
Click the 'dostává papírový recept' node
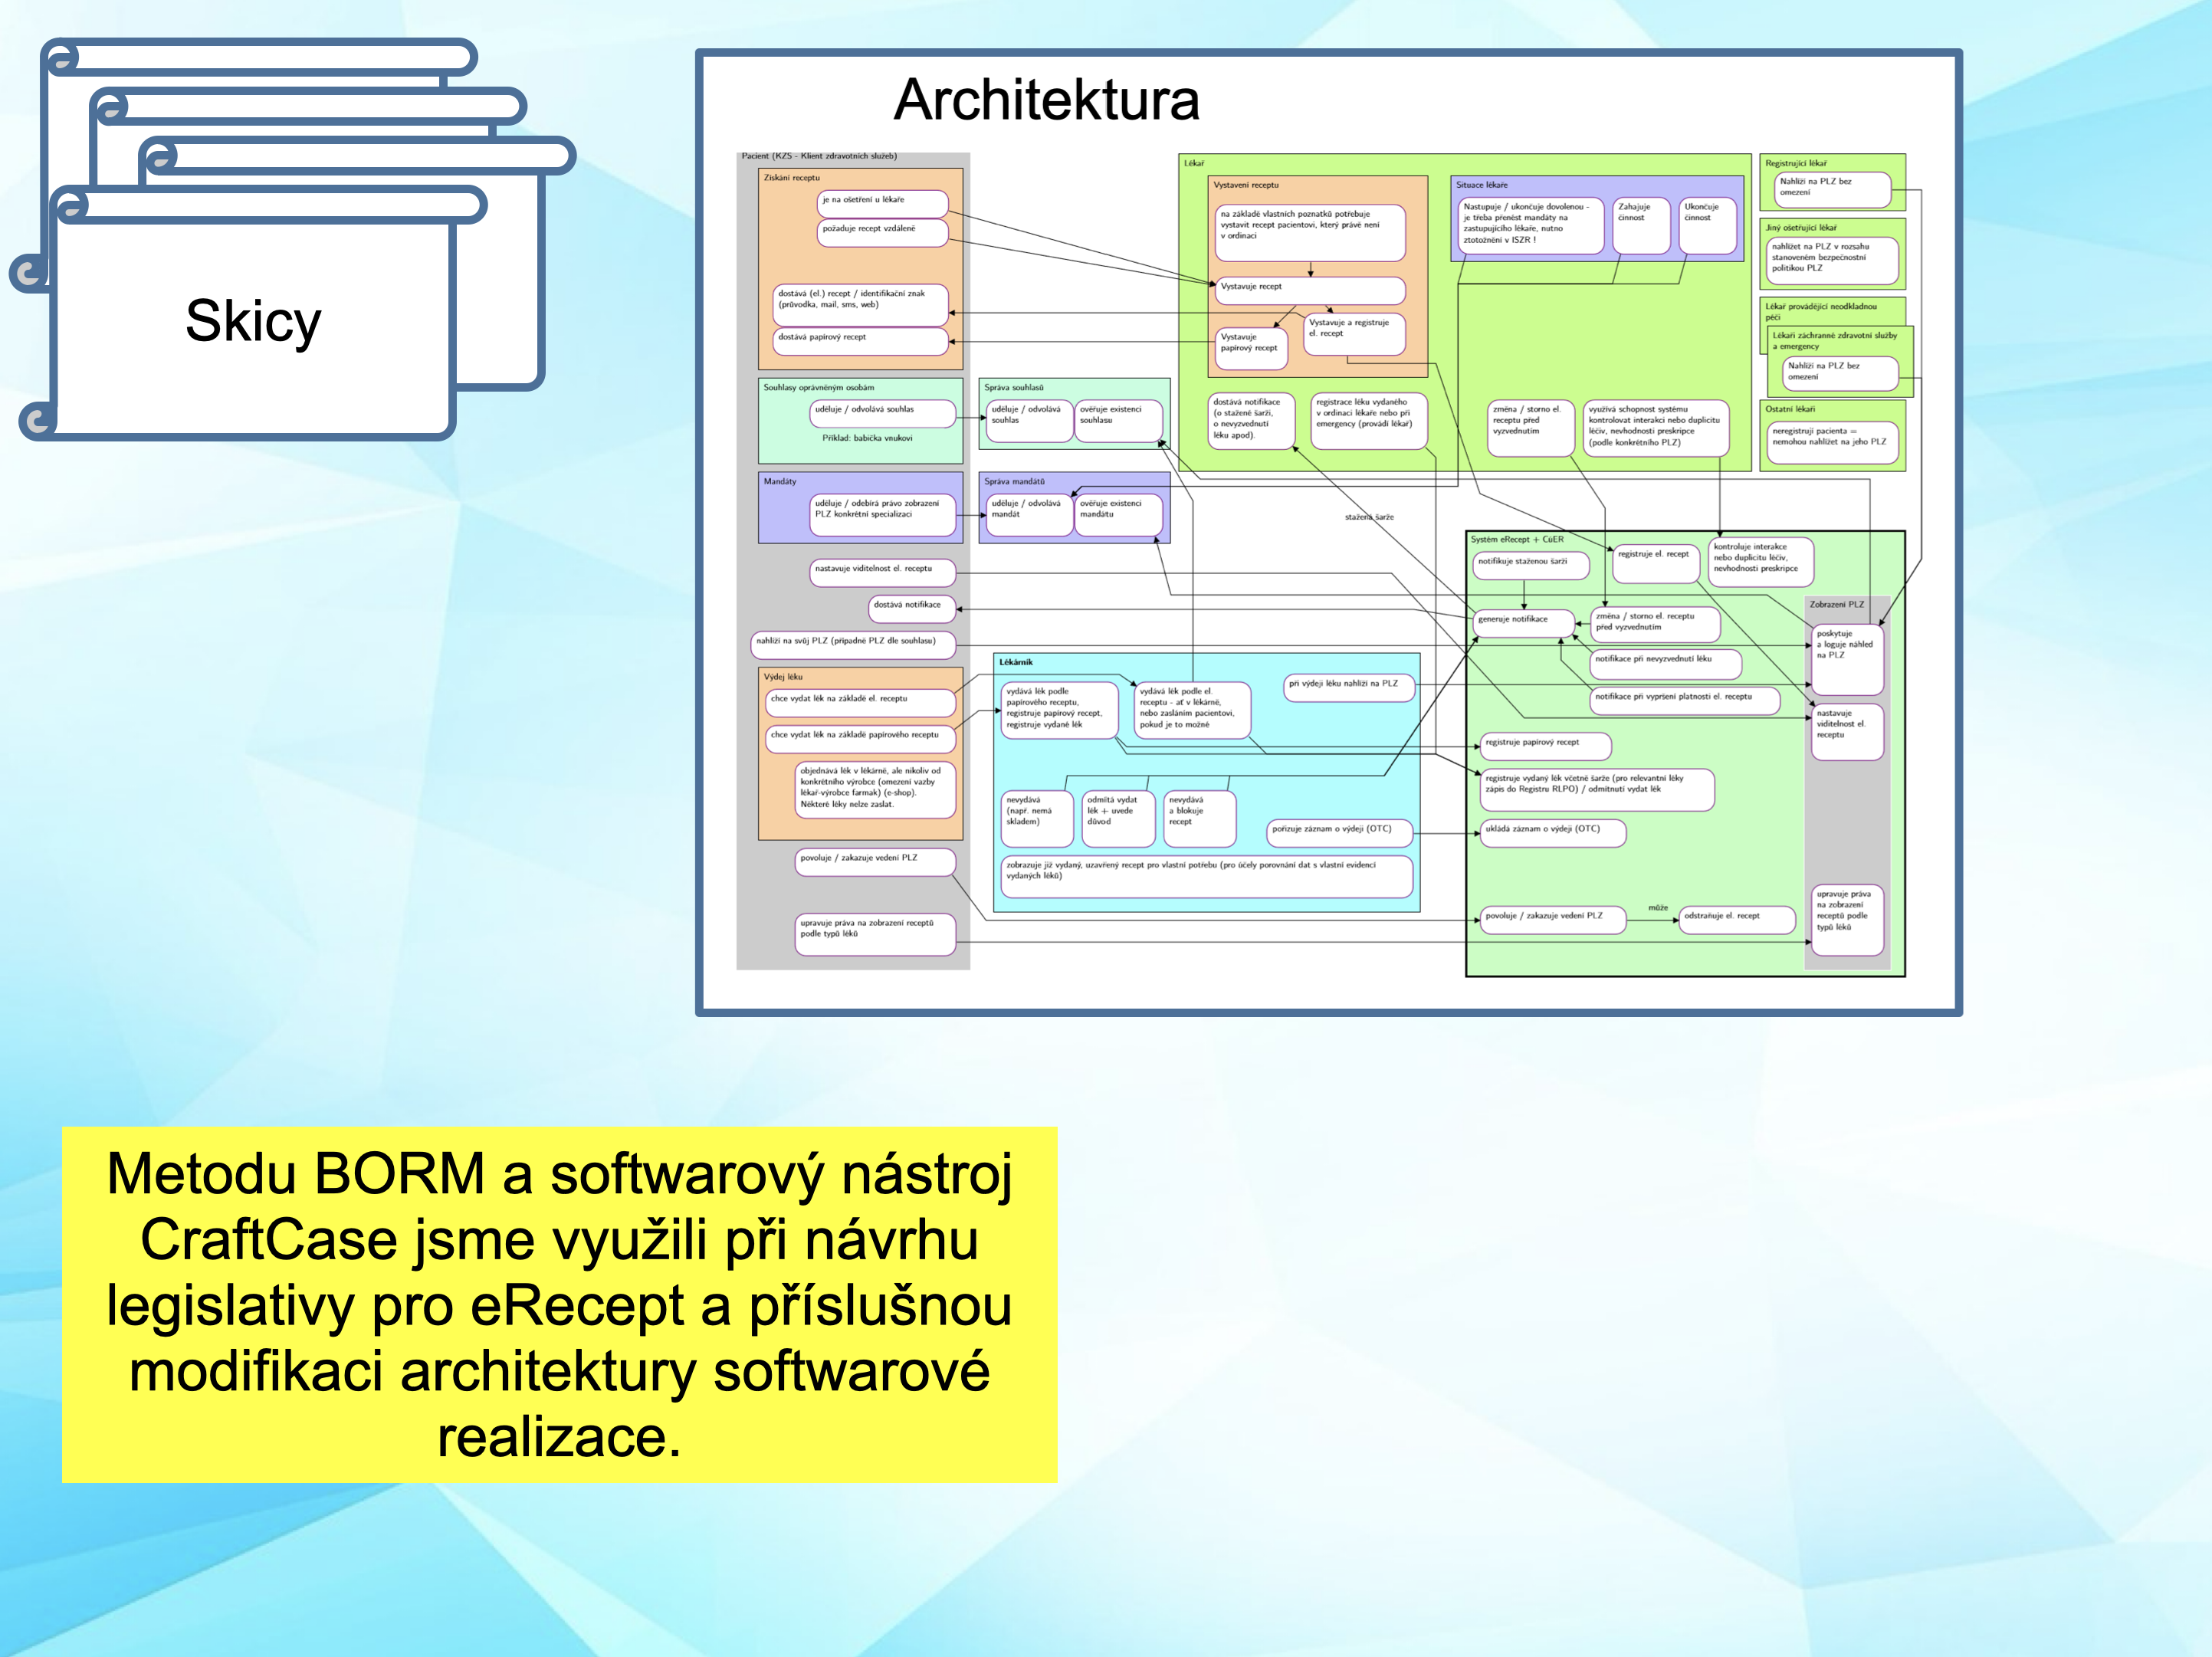point(859,340)
